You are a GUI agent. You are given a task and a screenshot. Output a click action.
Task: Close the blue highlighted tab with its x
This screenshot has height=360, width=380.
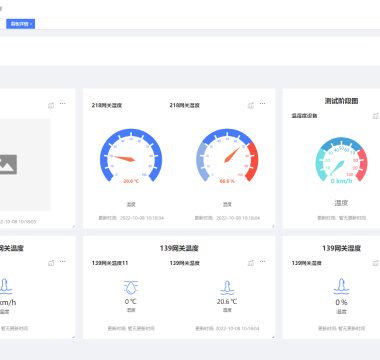(x=31, y=24)
